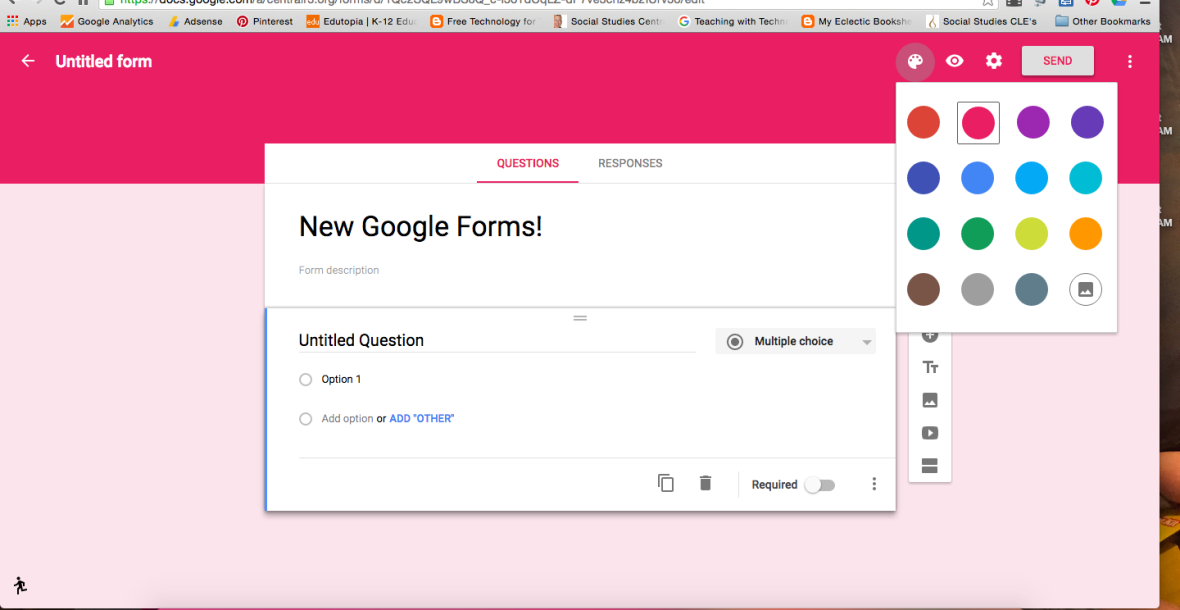Screen dimensions: 1180x610
Task: Go back using the left arrow
Action: coord(28,61)
